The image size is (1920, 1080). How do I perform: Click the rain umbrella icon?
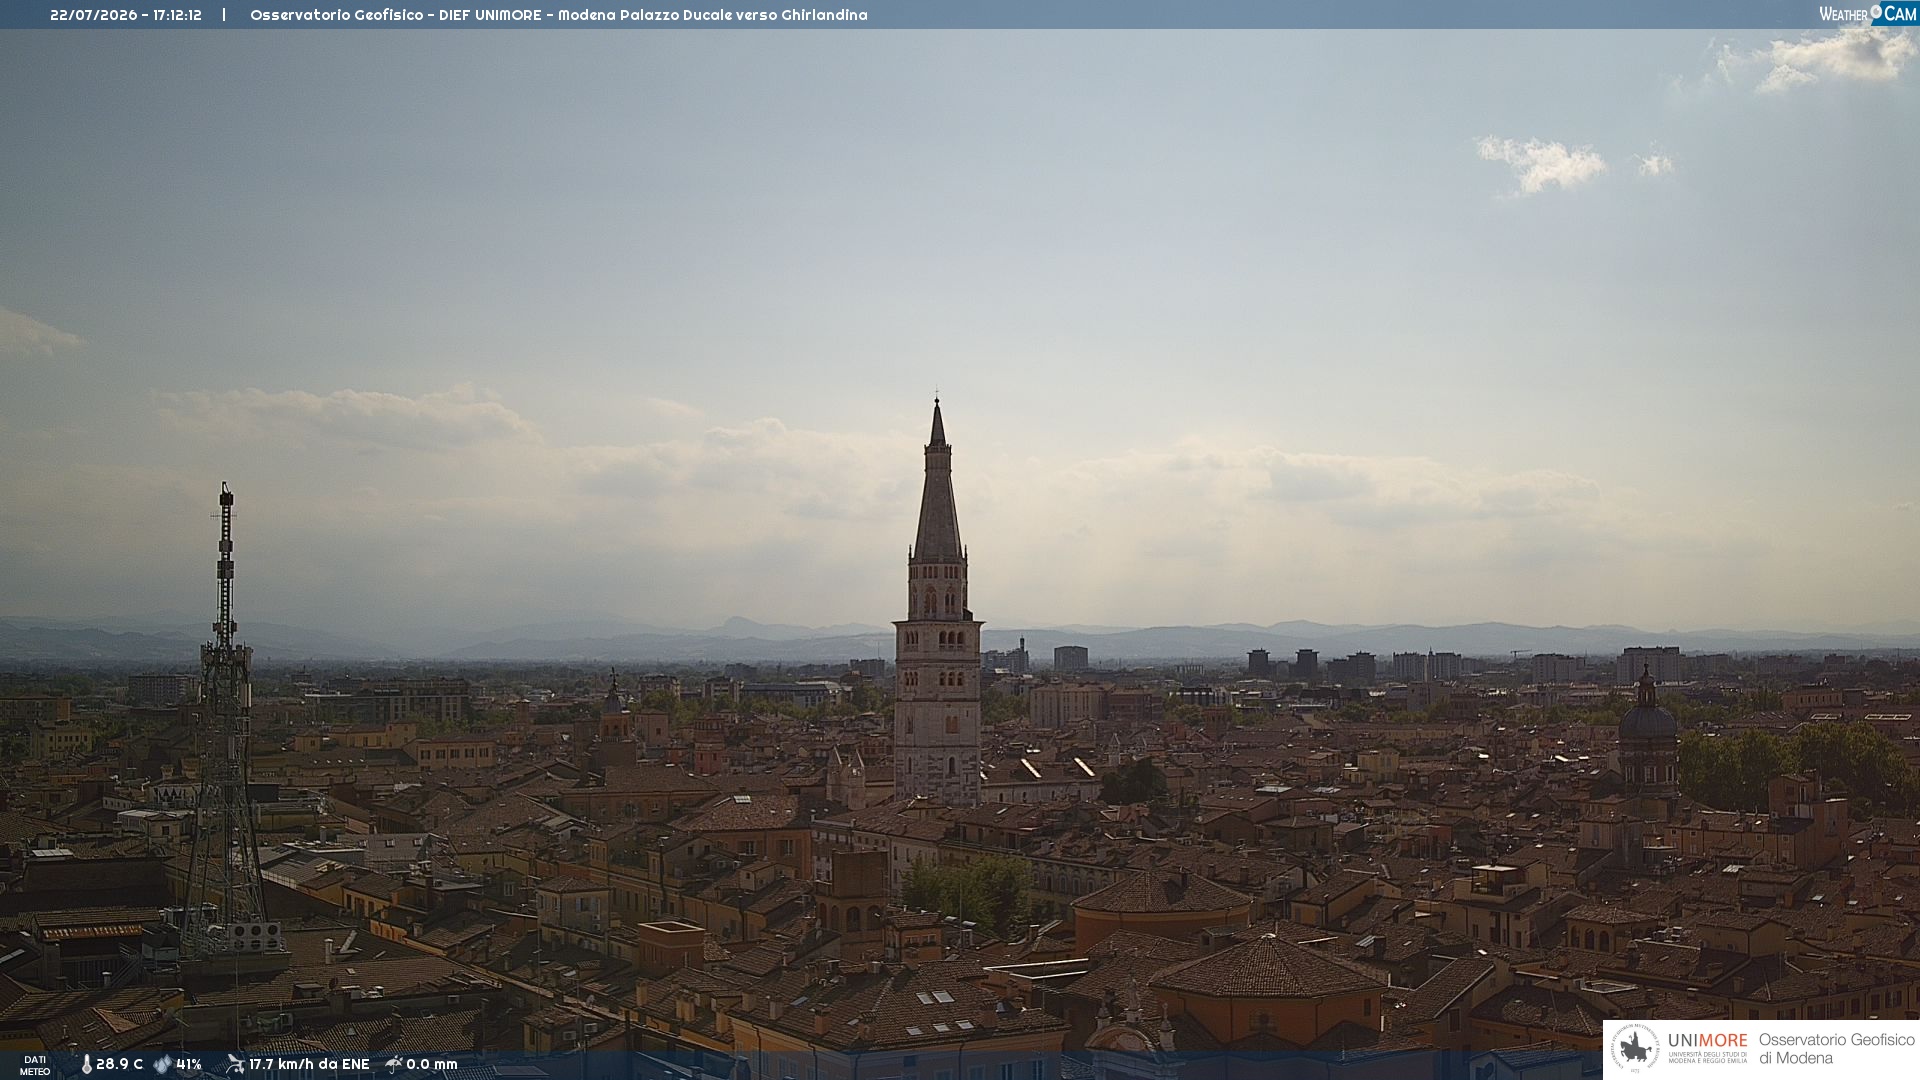[x=394, y=1064]
